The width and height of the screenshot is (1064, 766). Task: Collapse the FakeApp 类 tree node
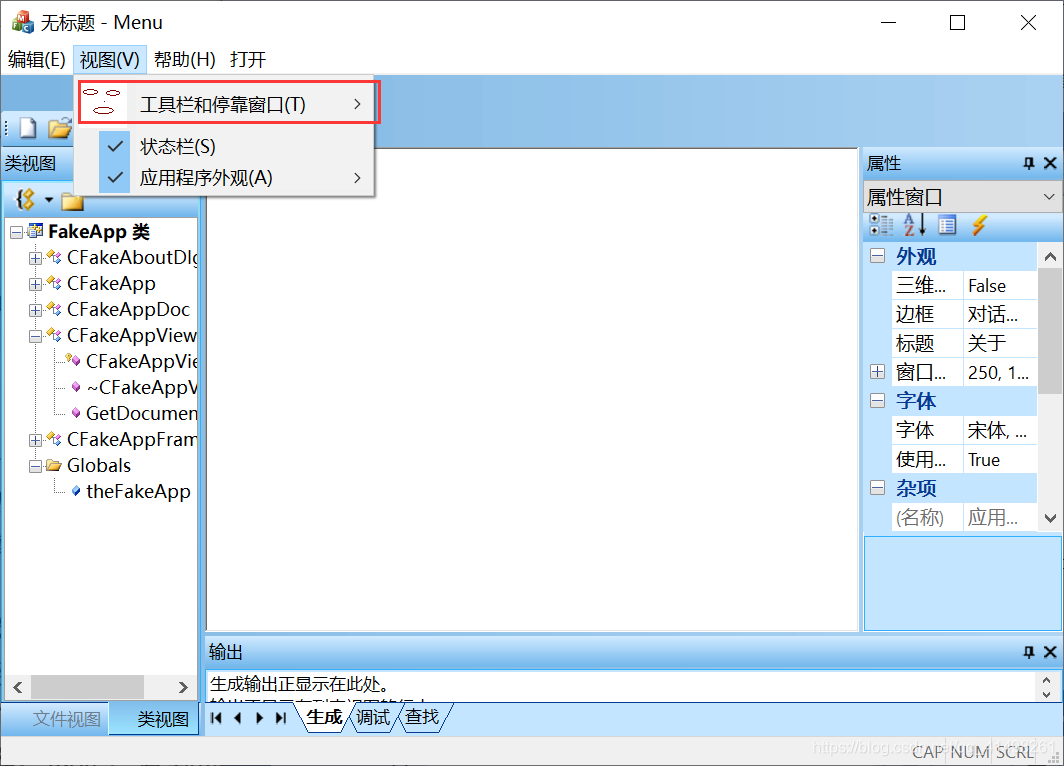click(16, 233)
